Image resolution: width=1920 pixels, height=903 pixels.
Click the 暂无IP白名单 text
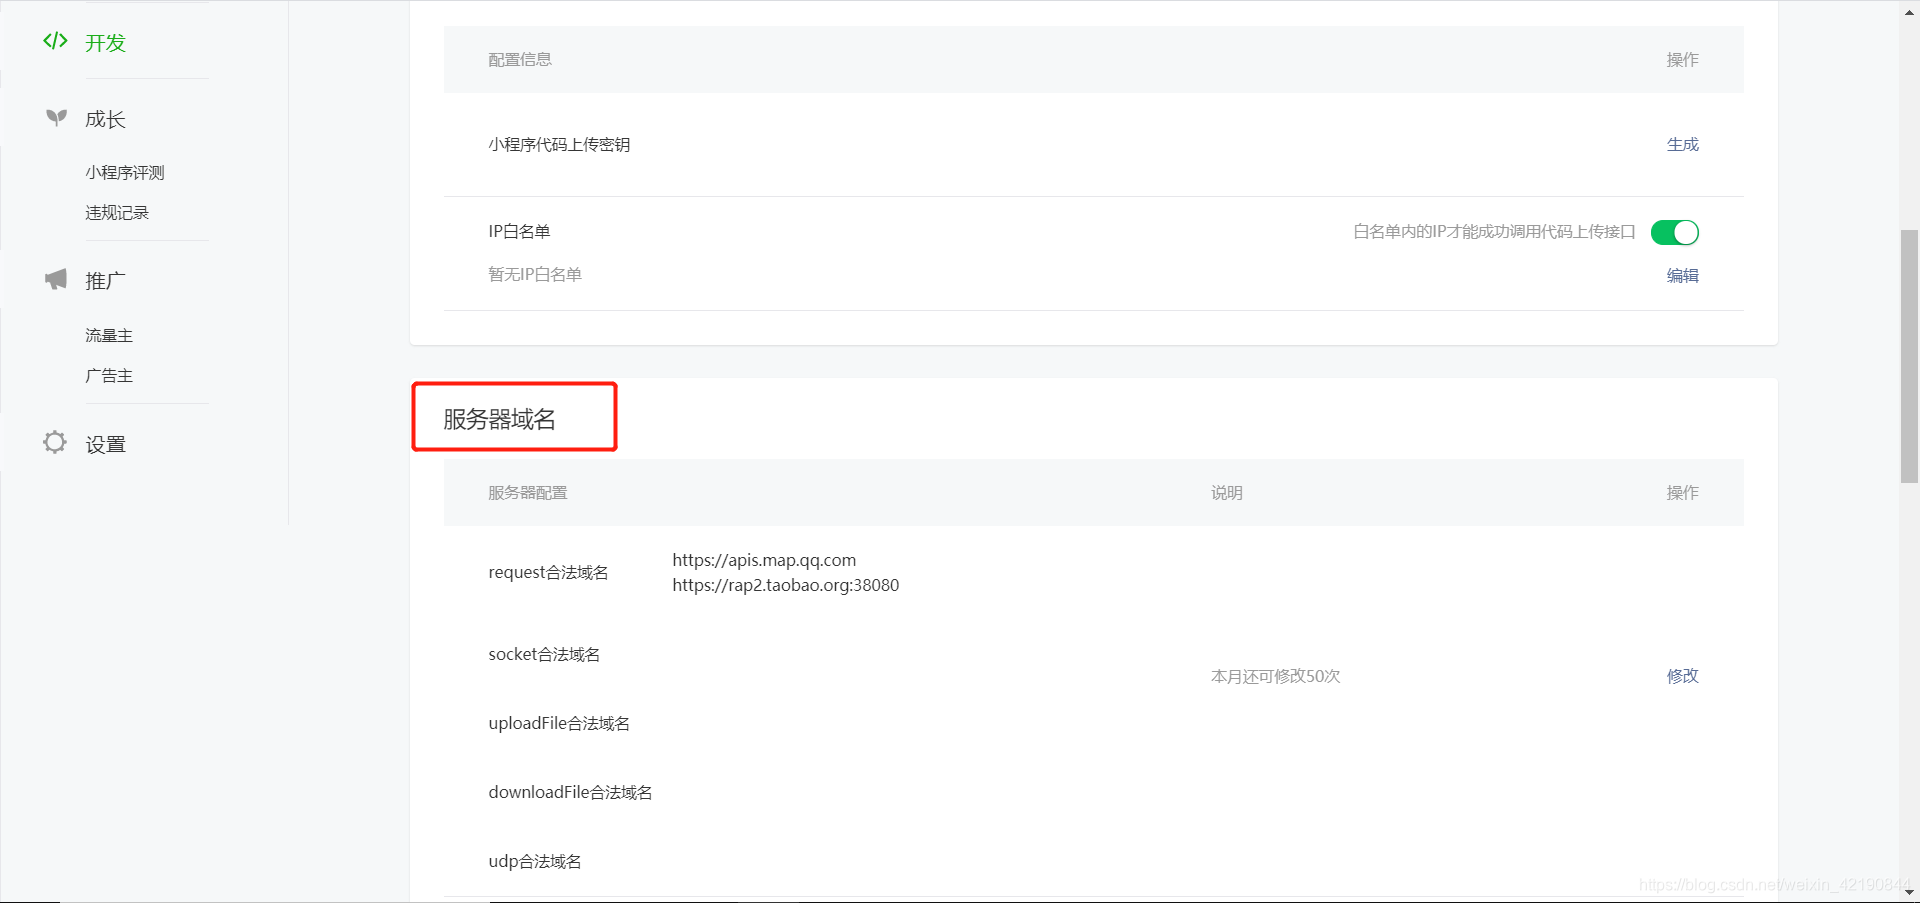click(535, 274)
